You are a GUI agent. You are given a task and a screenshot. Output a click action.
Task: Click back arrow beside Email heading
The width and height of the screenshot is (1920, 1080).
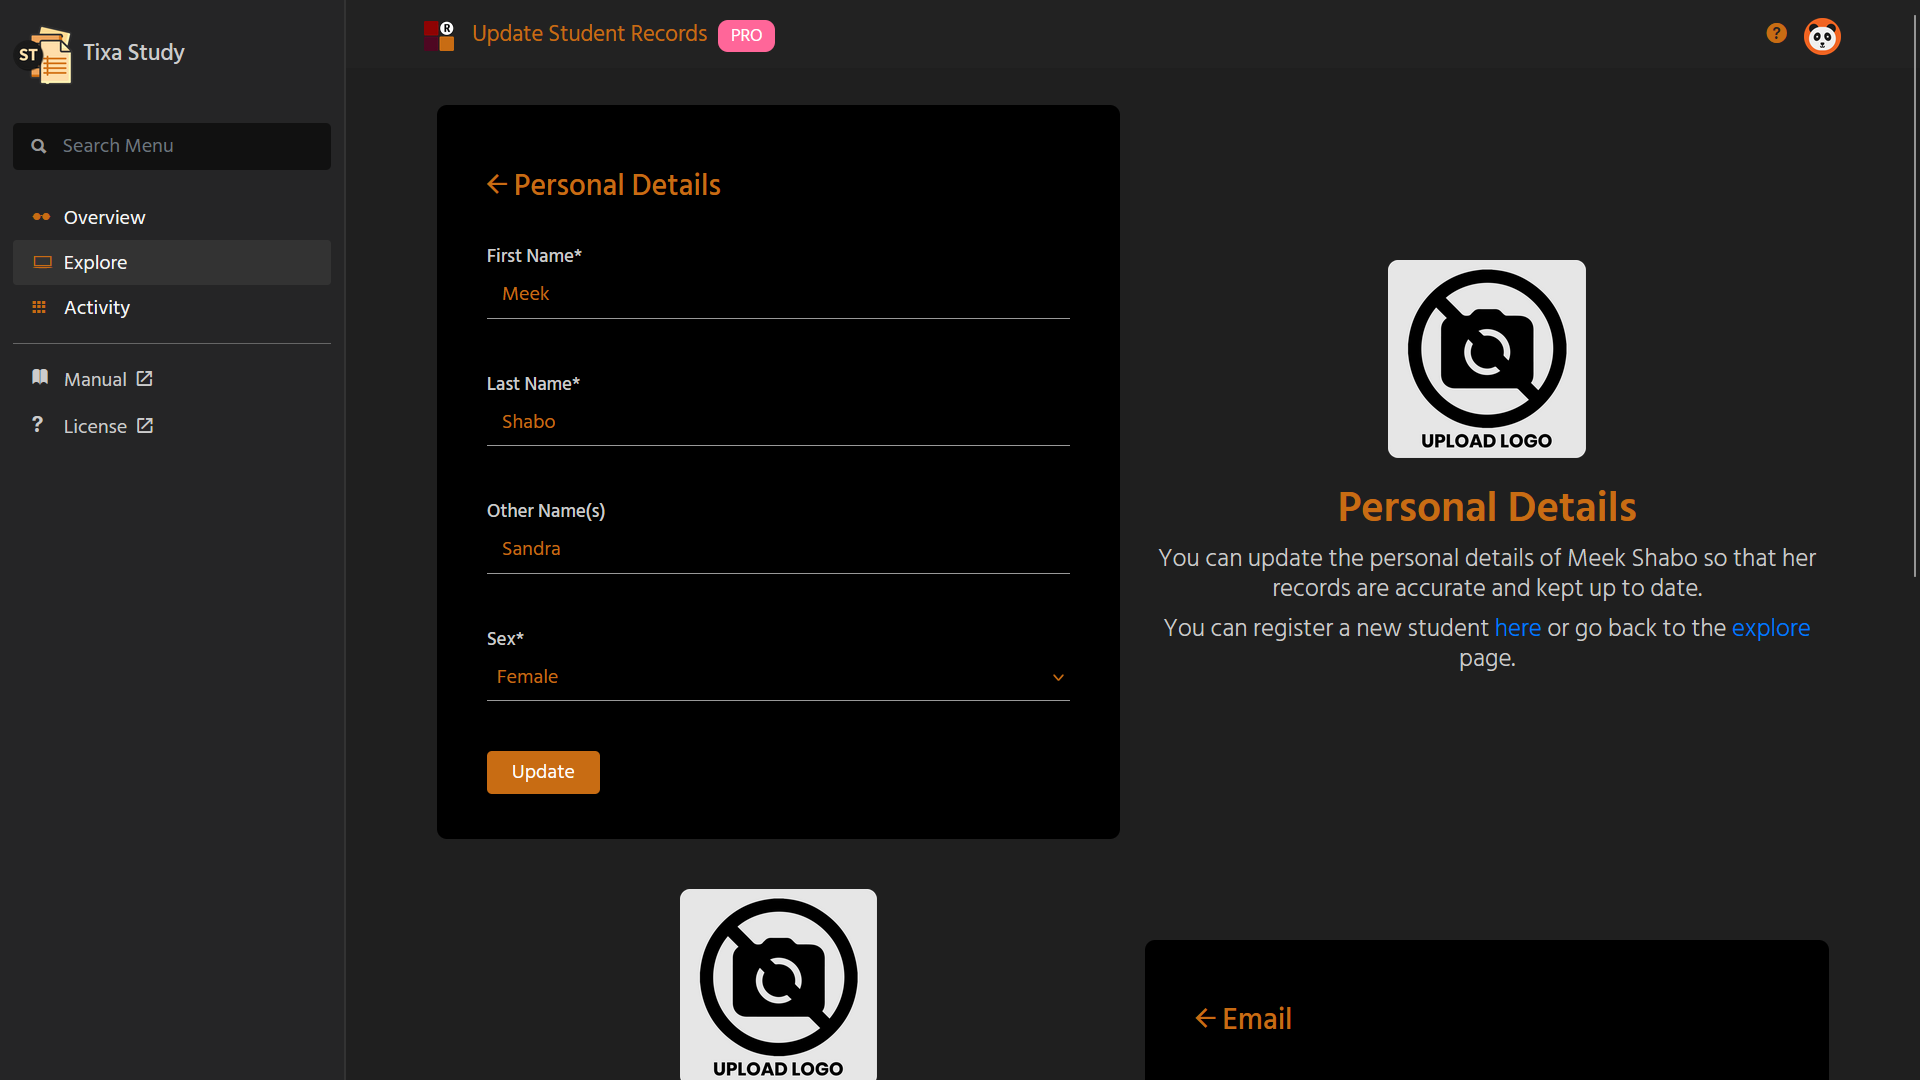click(x=1206, y=1018)
